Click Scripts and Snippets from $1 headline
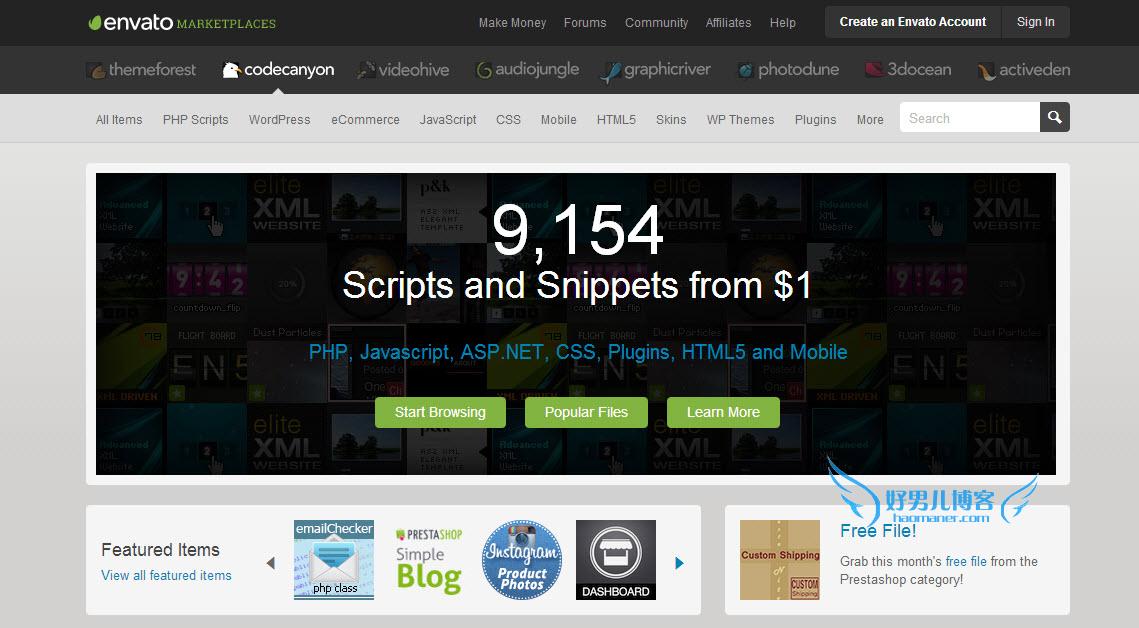Screen dimensions: 1139x628 point(577,285)
